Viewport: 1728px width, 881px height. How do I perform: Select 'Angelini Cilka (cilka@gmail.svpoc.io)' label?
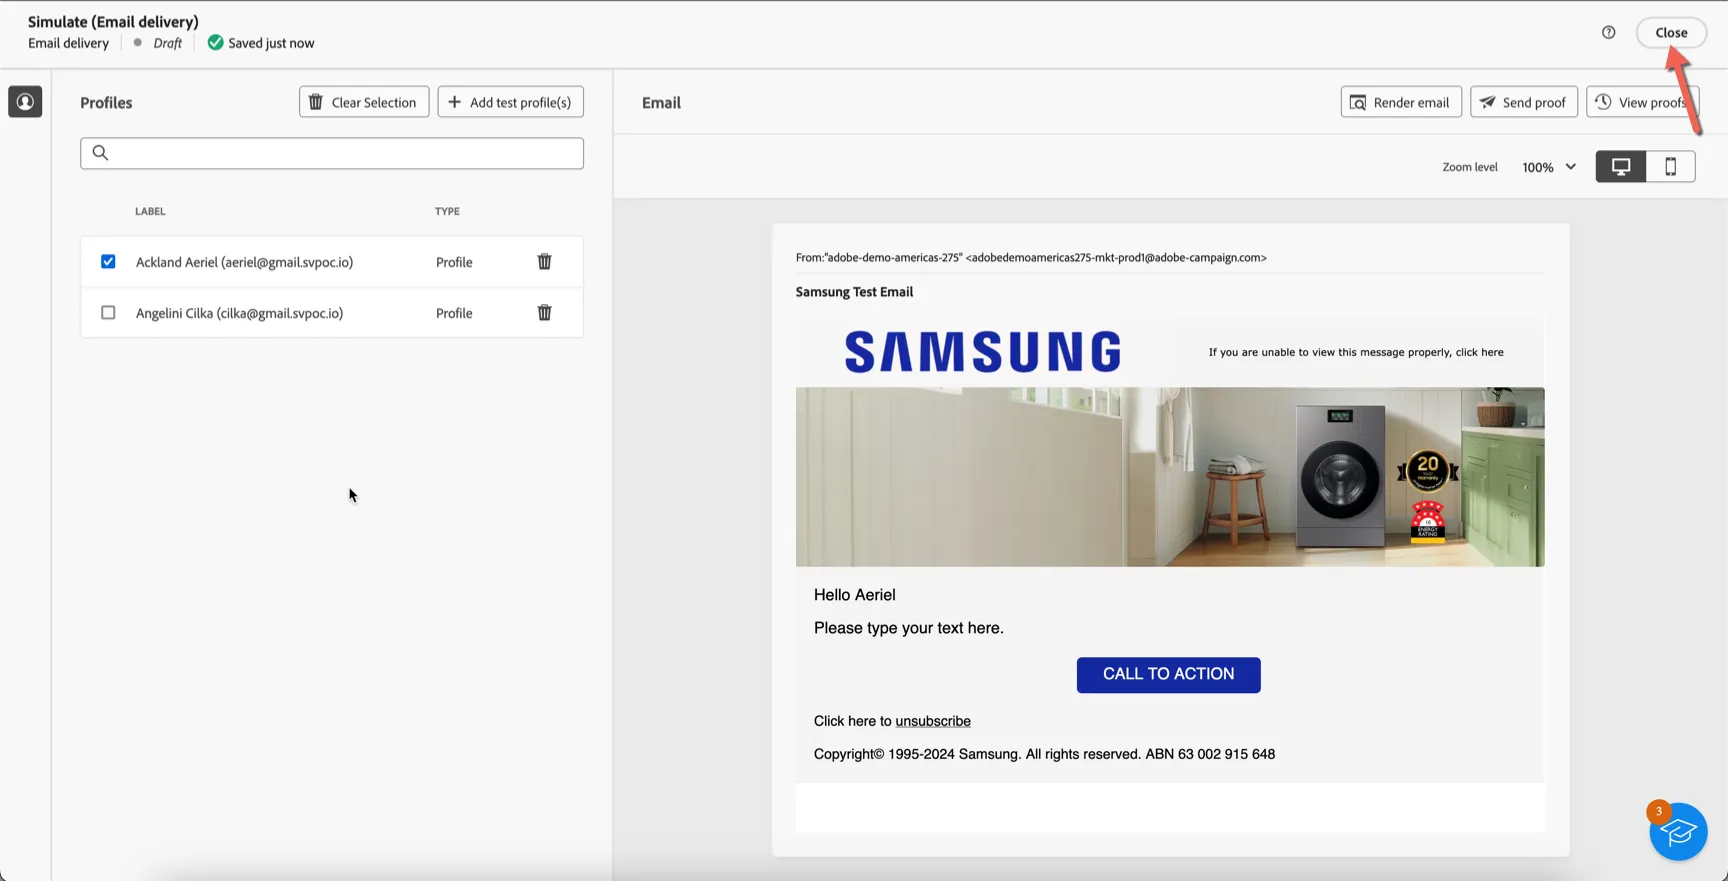(239, 313)
